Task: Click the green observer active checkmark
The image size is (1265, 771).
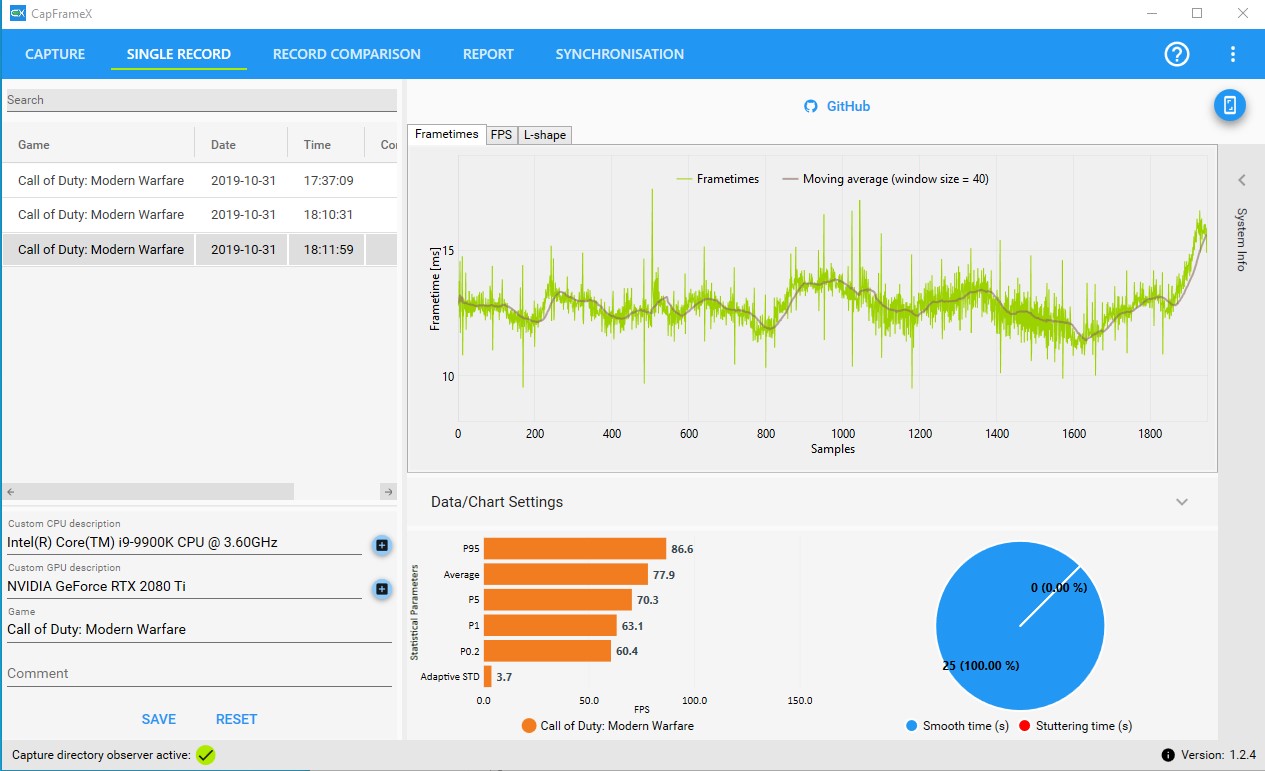Action: pyautogui.click(x=206, y=755)
